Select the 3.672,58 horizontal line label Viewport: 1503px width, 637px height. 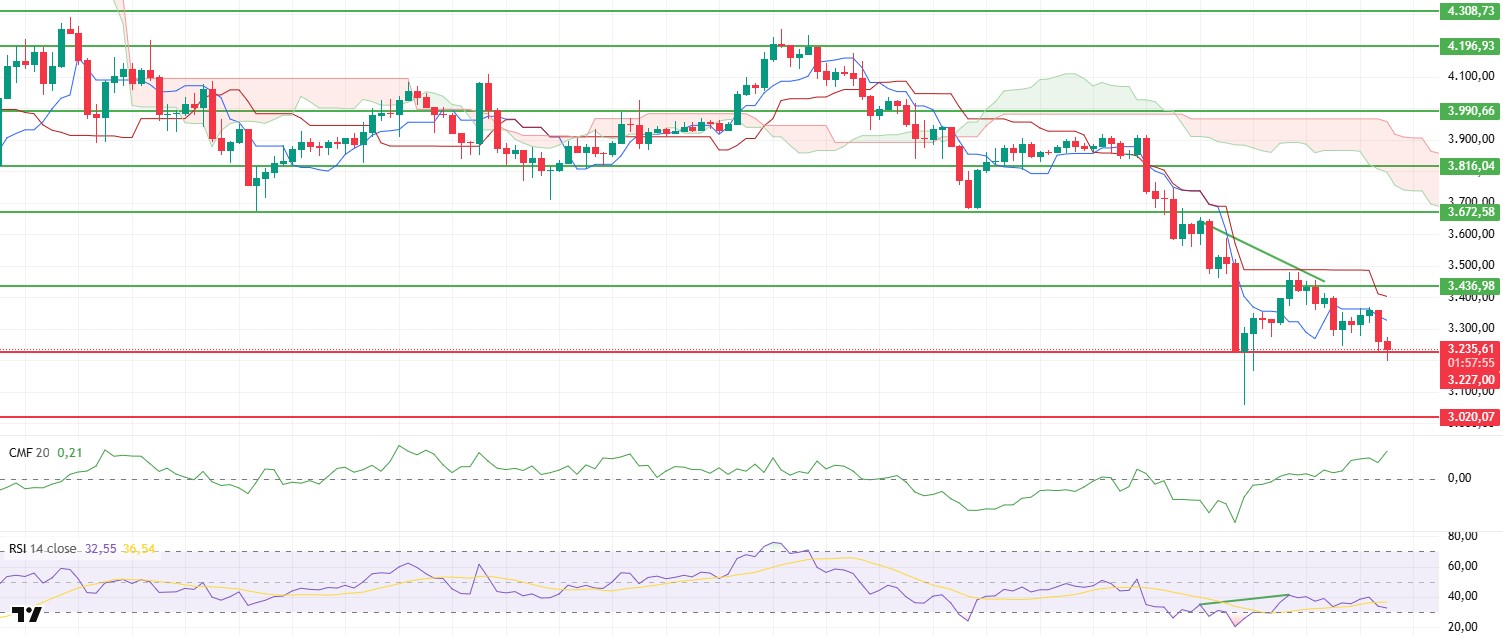point(1470,212)
